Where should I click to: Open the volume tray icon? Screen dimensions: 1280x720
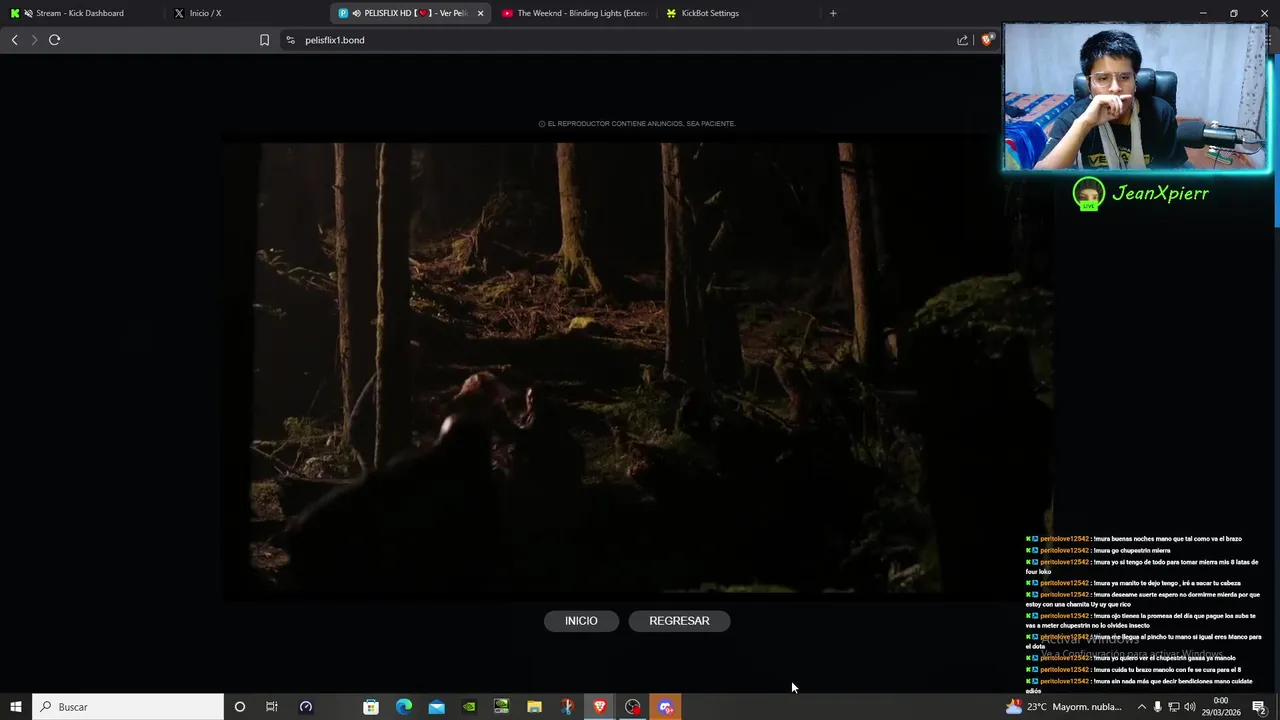tap(1190, 707)
